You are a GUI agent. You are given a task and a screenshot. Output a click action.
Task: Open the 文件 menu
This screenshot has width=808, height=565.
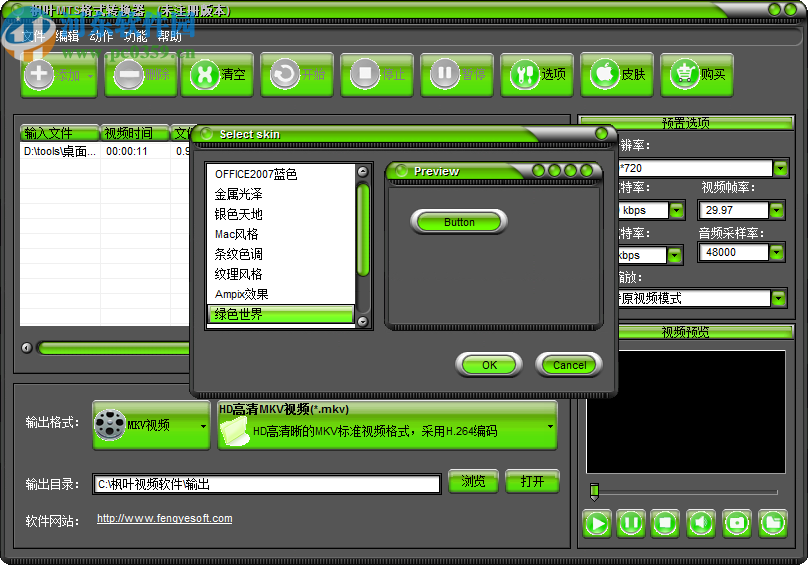tap(33, 36)
